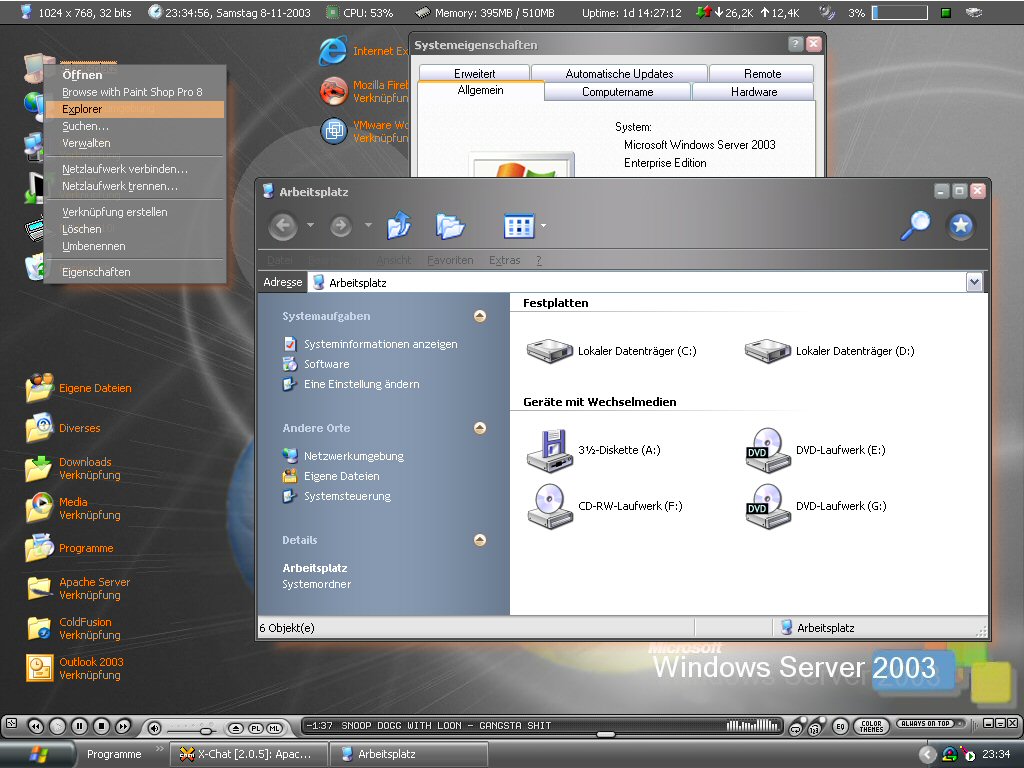Collapse the Systemaufgaben panel section
This screenshot has height=768, width=1024.
click(480, 316)
